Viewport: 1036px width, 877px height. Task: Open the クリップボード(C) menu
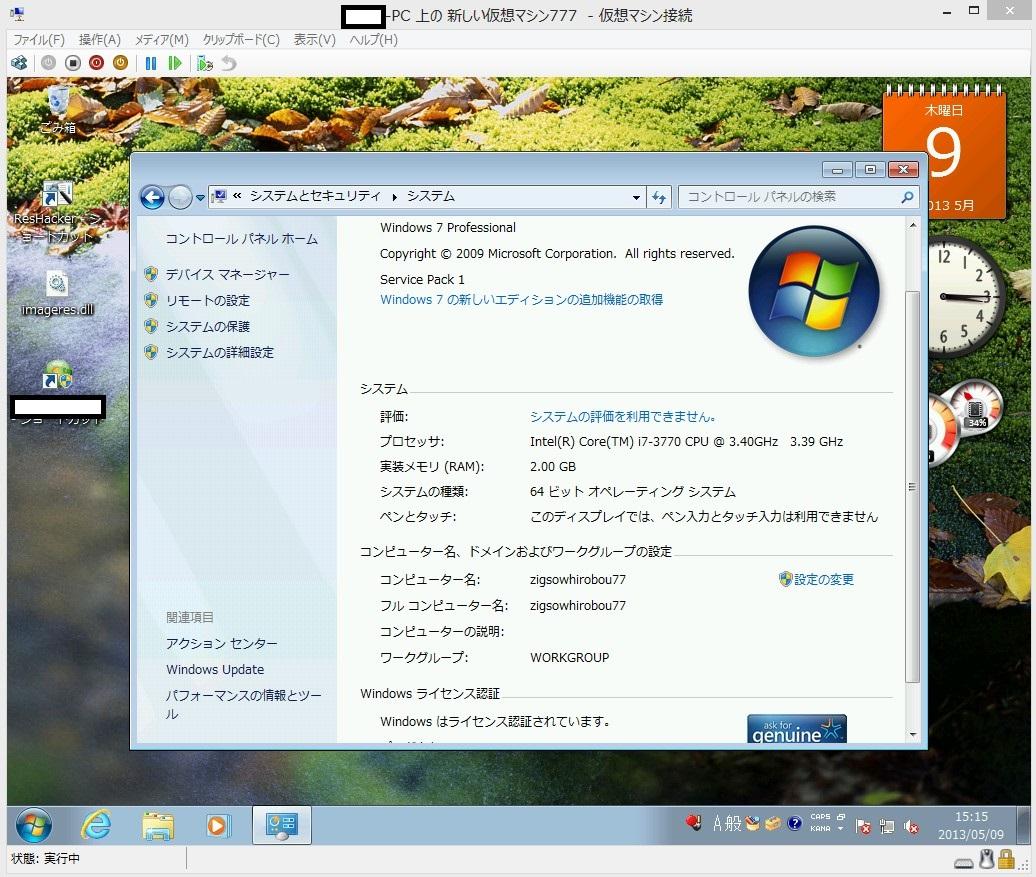241,40
